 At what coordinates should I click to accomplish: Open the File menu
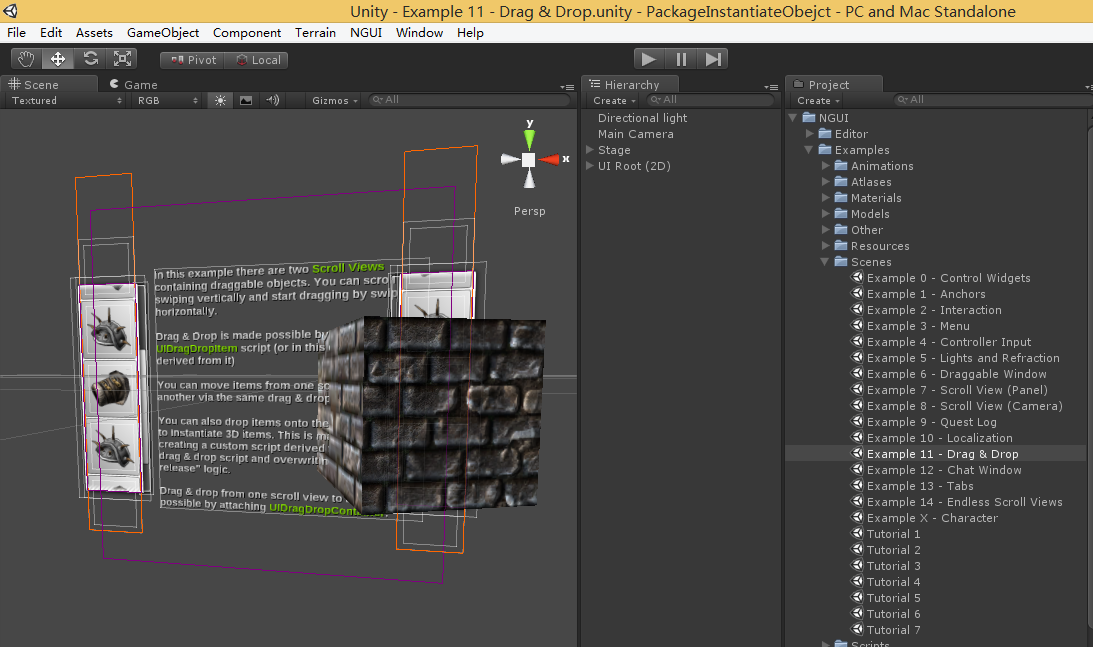click(16, 33)
